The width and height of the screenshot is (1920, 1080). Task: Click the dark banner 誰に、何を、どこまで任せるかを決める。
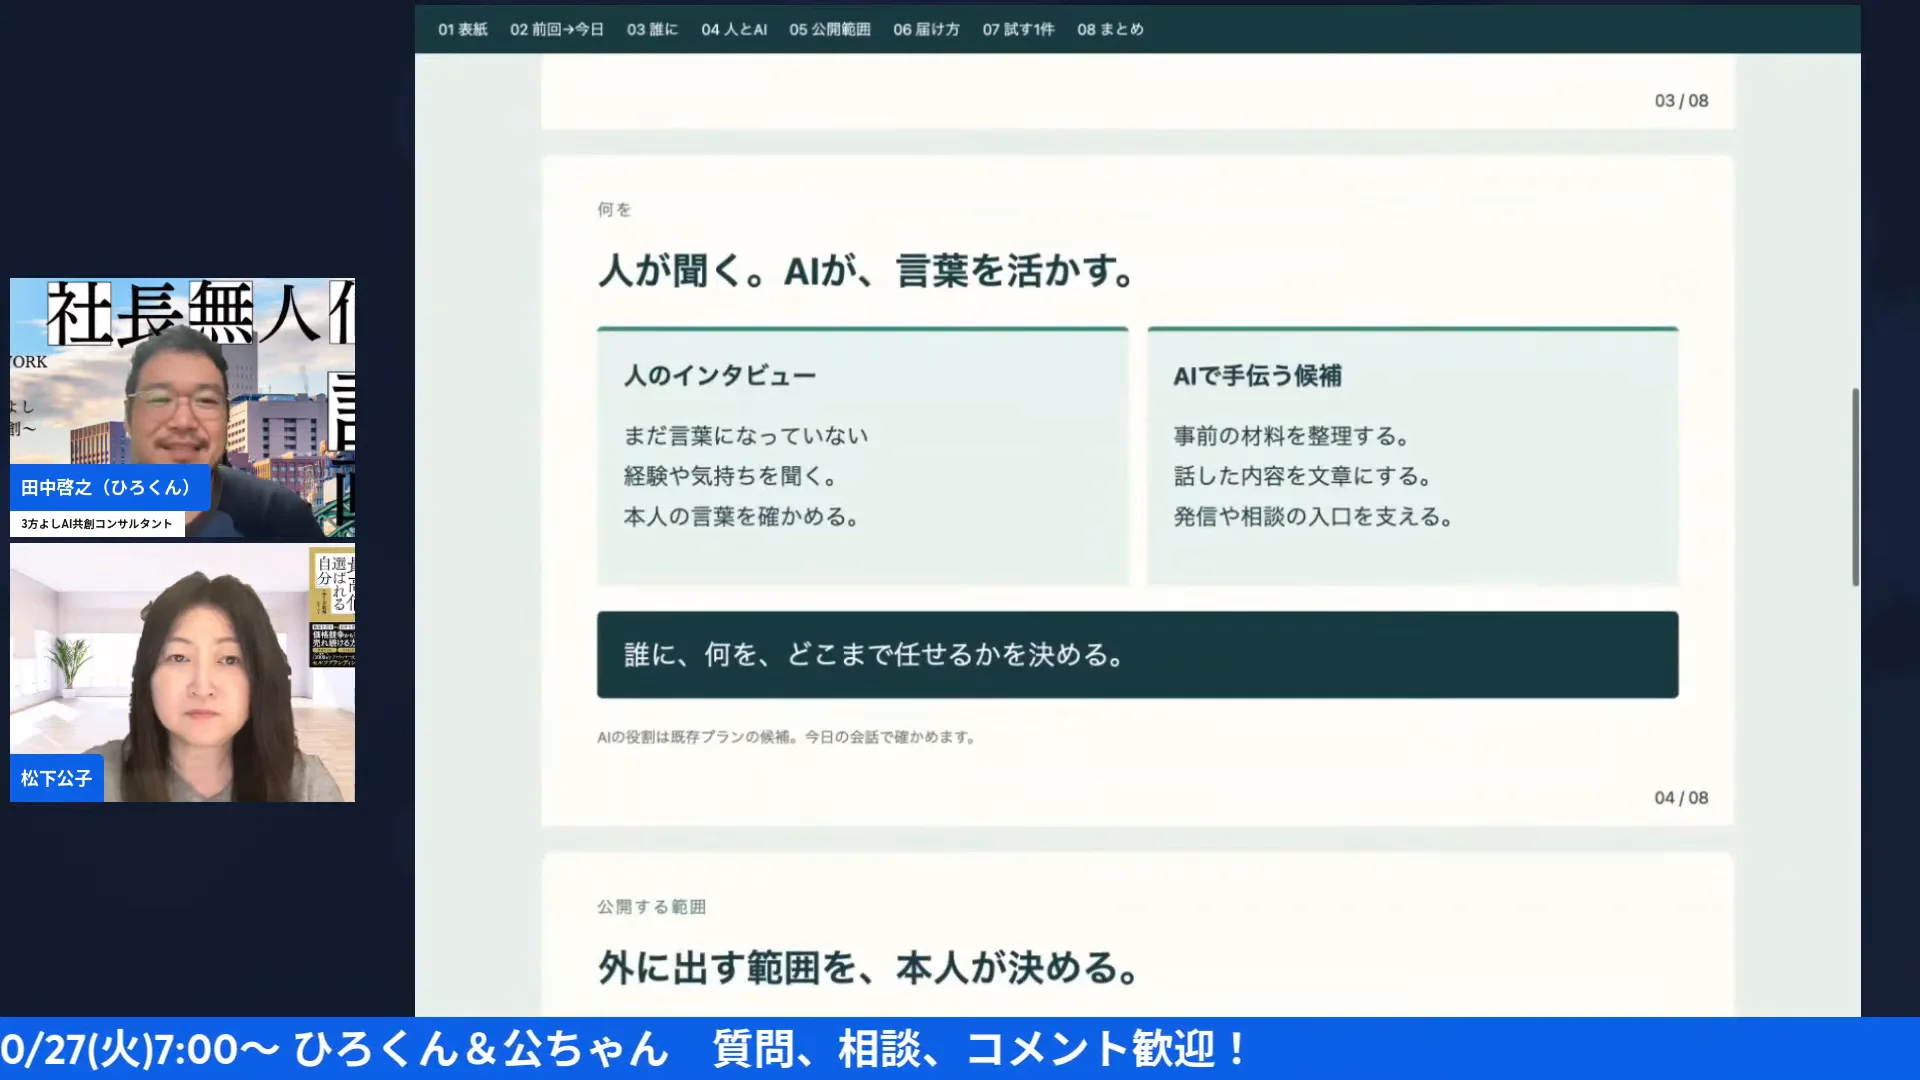[x=1137, y=655]
